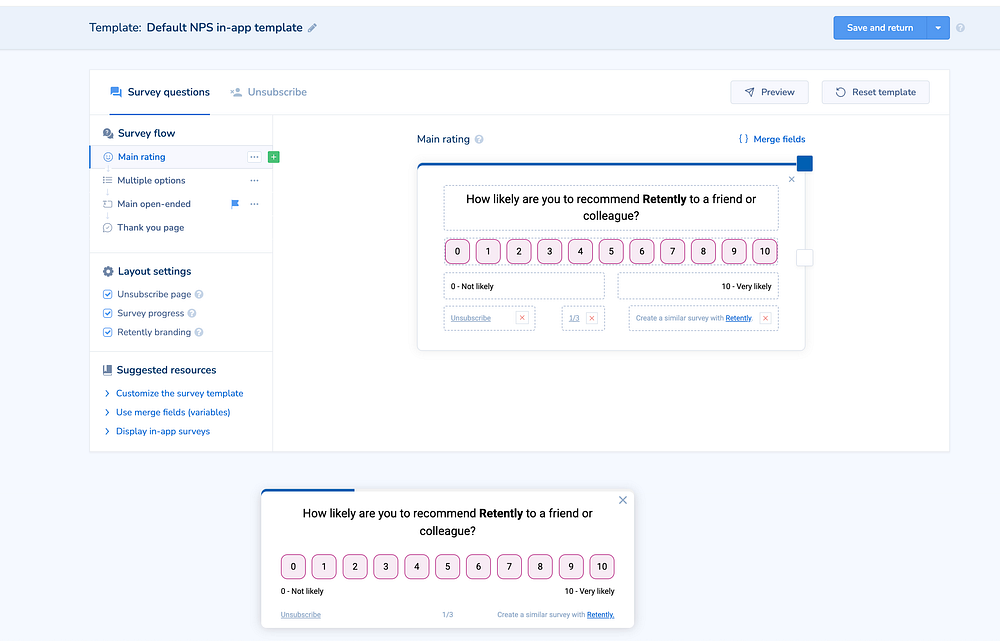Select Thank you page in survey flow

coord(151,228)
